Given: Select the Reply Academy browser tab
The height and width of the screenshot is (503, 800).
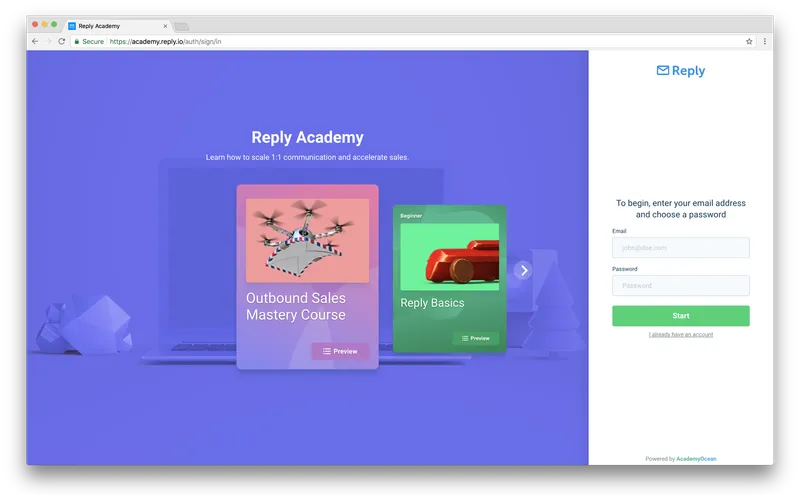Looking at the screenshot, I should (117, 26).
